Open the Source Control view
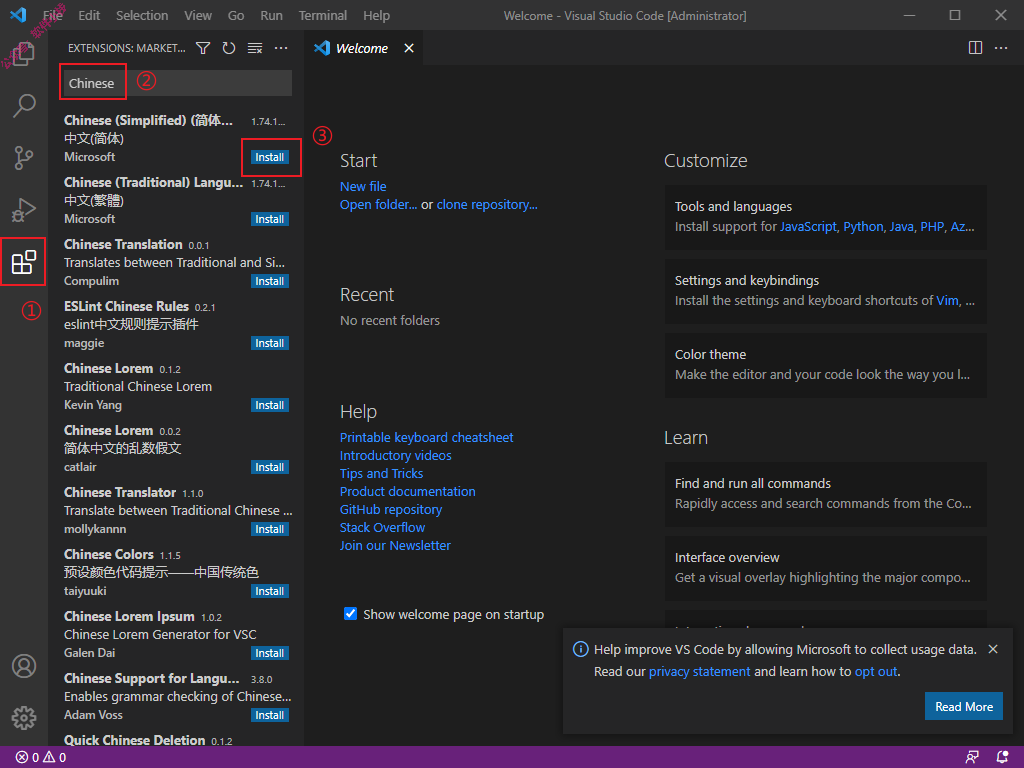This screenshot has width=1024, height=768. pos(24,157)
